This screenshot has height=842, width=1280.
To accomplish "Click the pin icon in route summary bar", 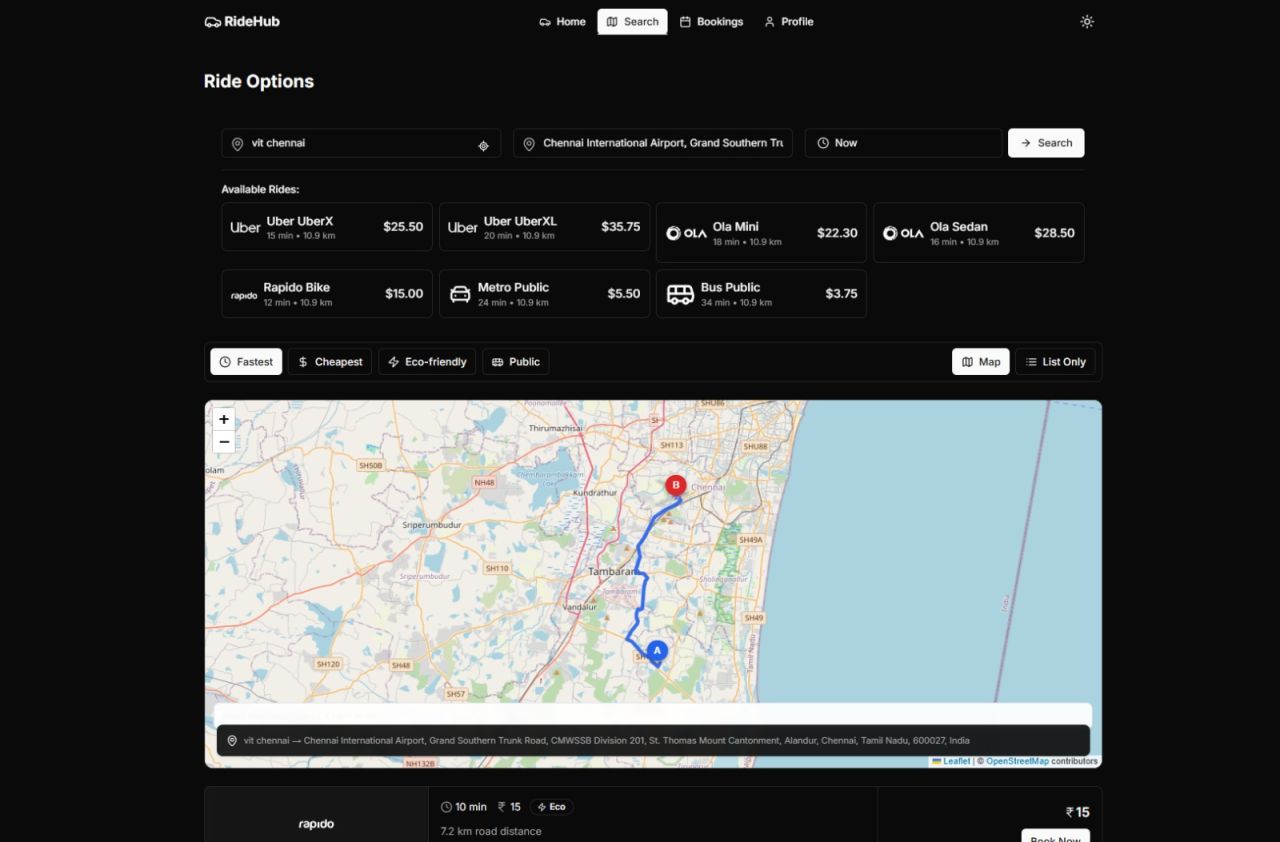I will [x=232, y=741].
